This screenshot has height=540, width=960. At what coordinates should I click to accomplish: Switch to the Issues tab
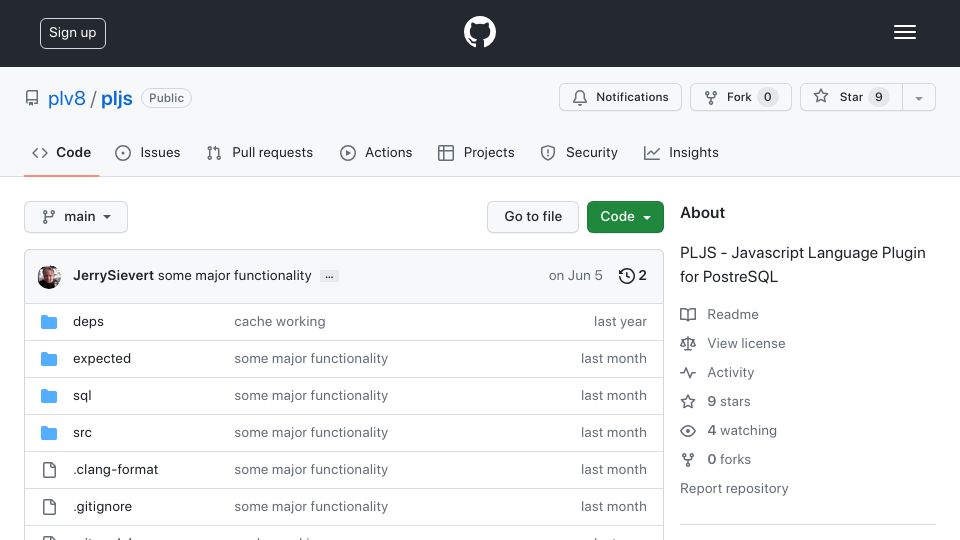148,152
